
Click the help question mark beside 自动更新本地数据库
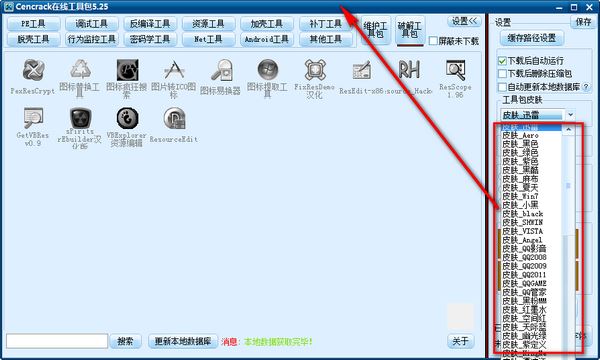coord(586,87)
